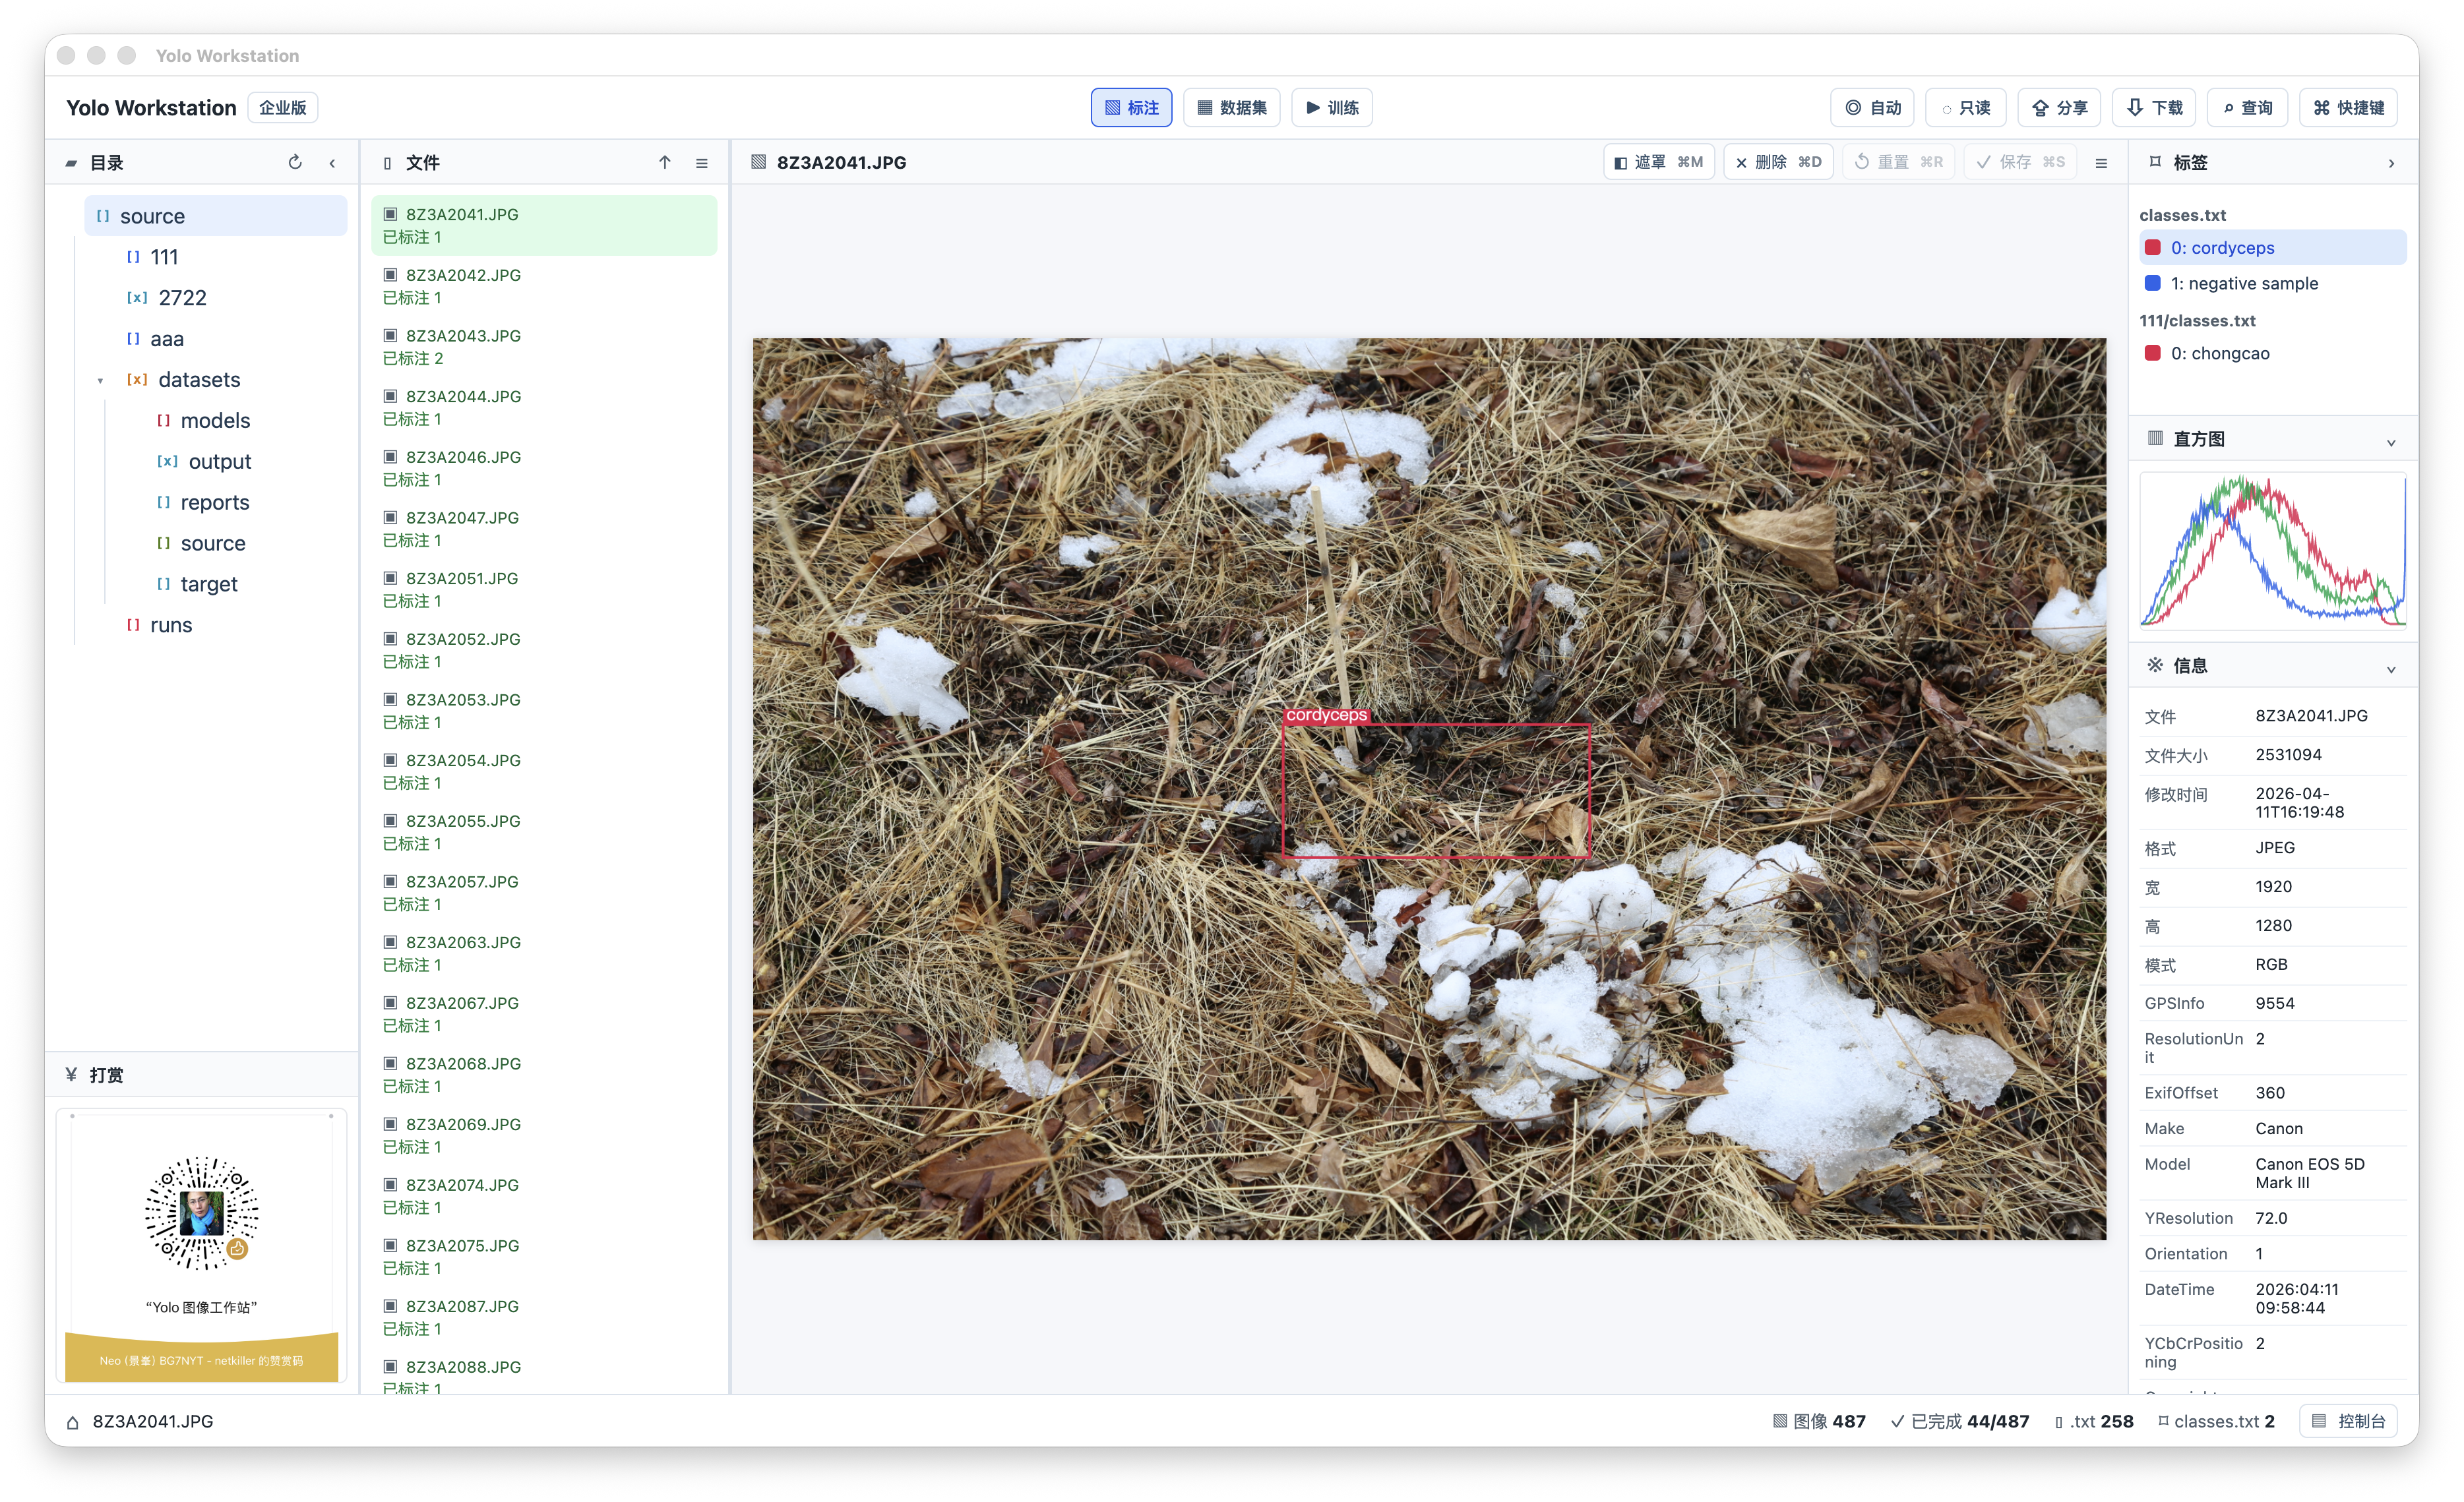
Task: Click the enterprise edition badge
Action: (283, 107)
